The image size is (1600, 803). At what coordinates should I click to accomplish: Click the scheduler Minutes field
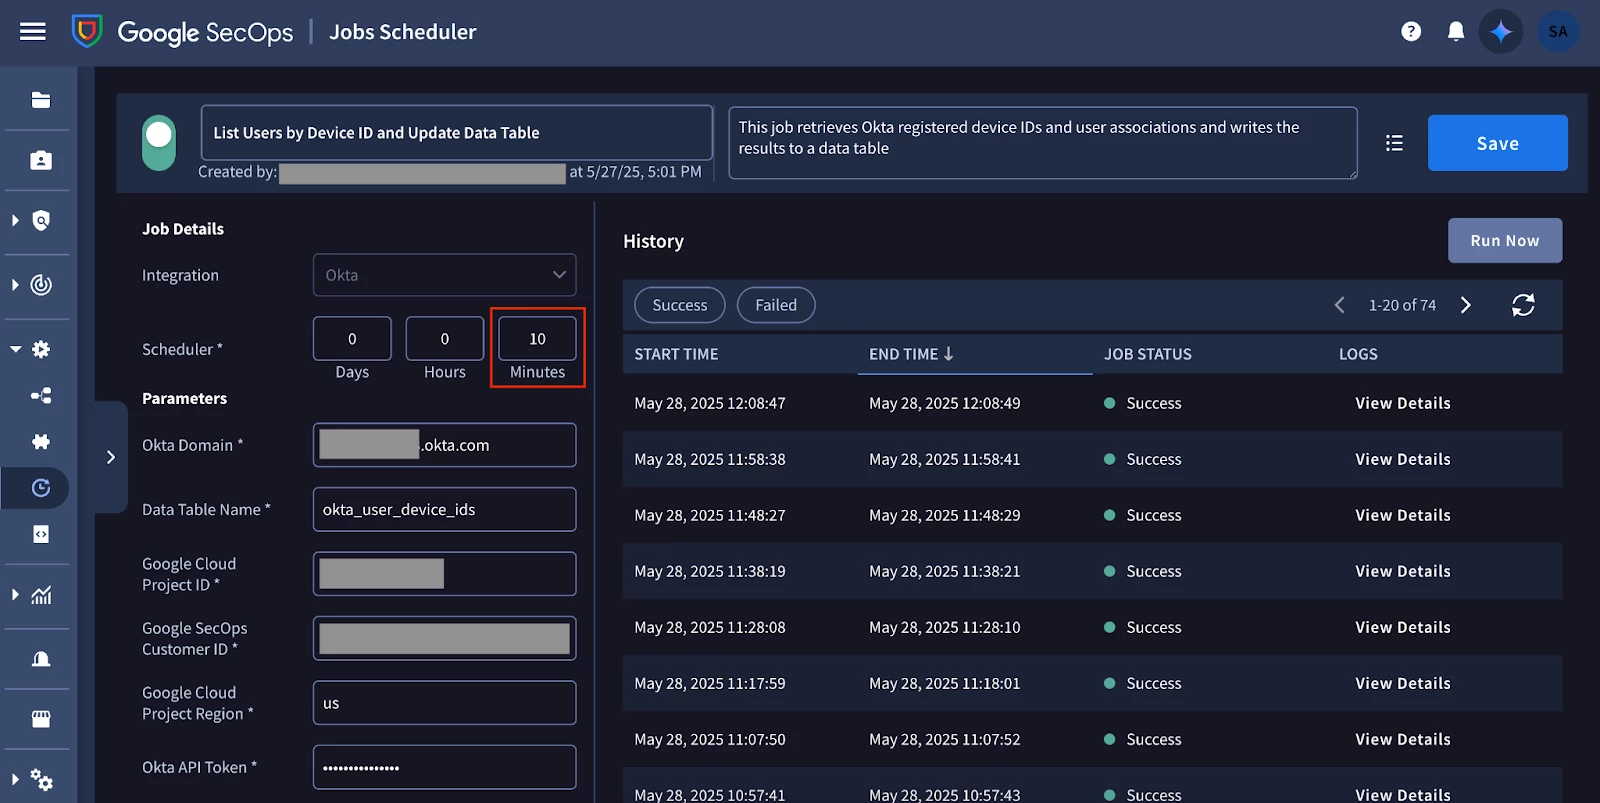coord(538,339)
